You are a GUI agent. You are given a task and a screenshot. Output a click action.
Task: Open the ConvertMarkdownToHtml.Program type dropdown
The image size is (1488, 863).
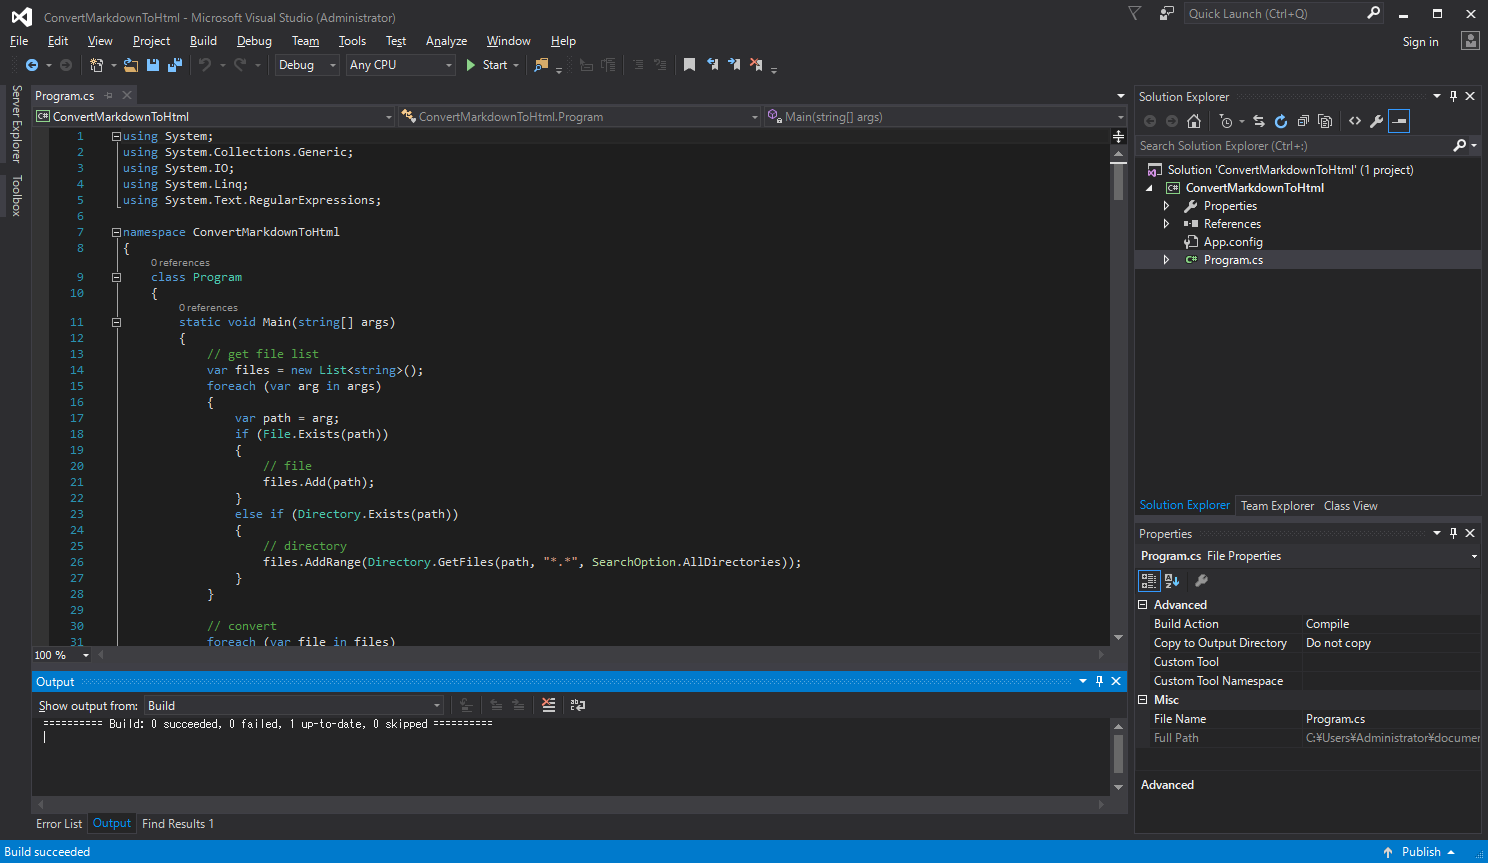click(580, 117)
